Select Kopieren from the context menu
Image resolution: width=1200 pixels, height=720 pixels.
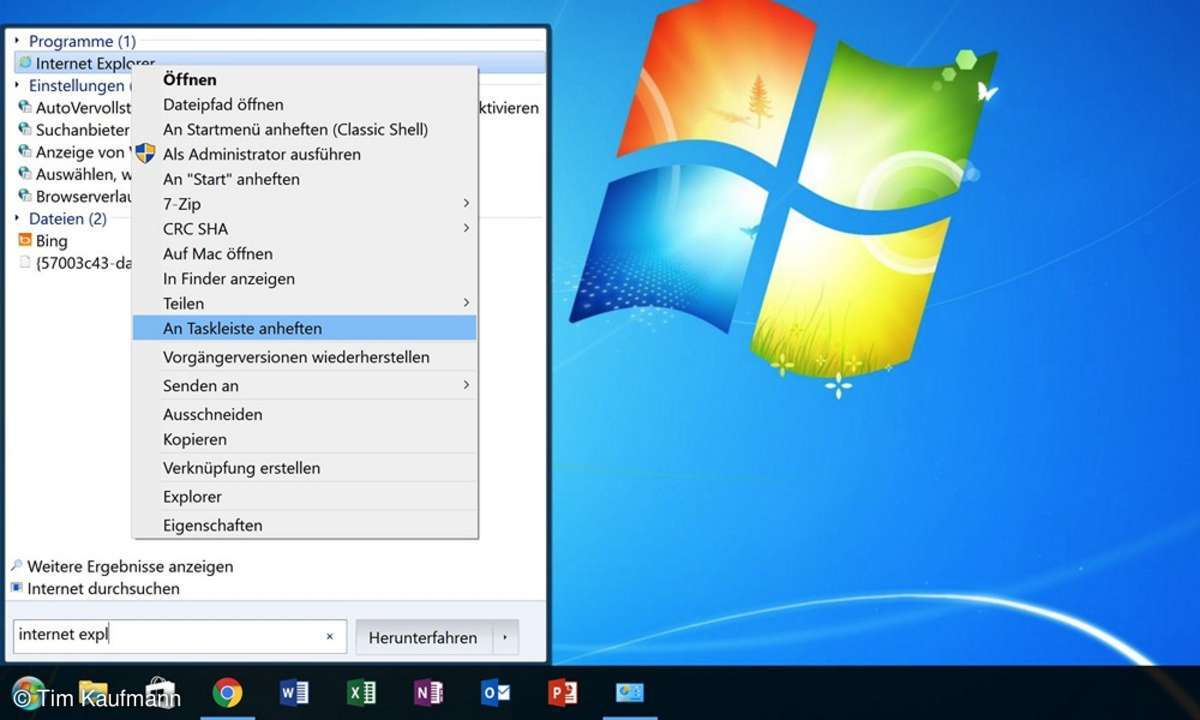click(305, 439)
